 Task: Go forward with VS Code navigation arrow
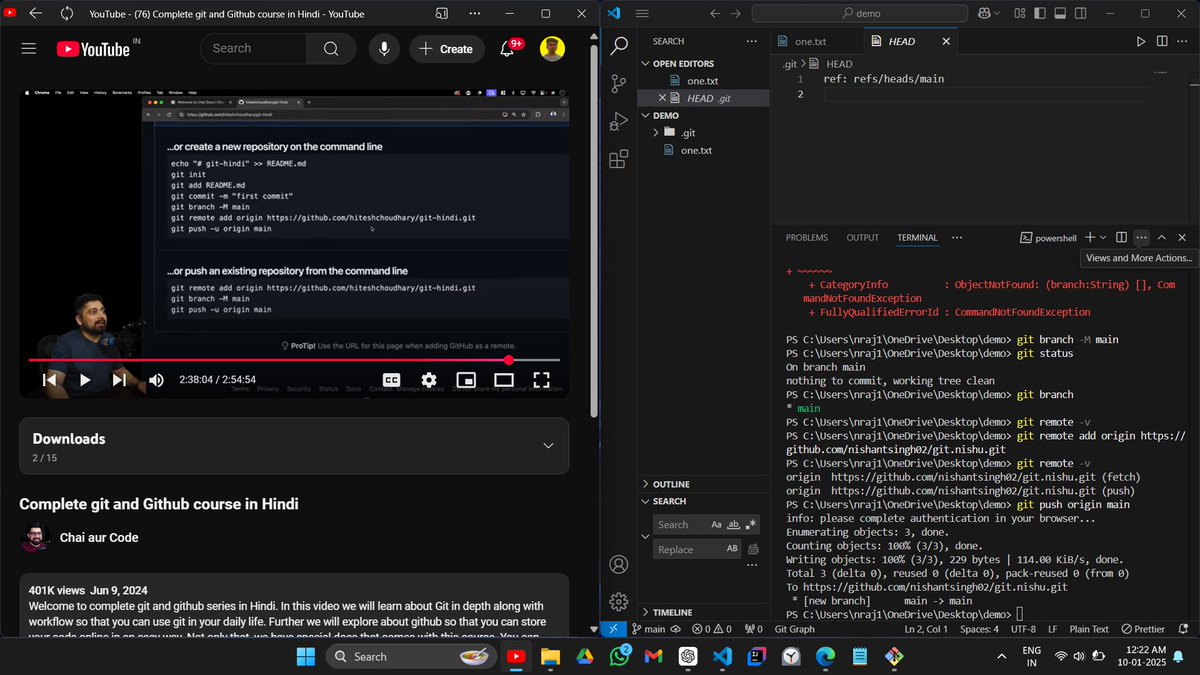click(737, 14)
